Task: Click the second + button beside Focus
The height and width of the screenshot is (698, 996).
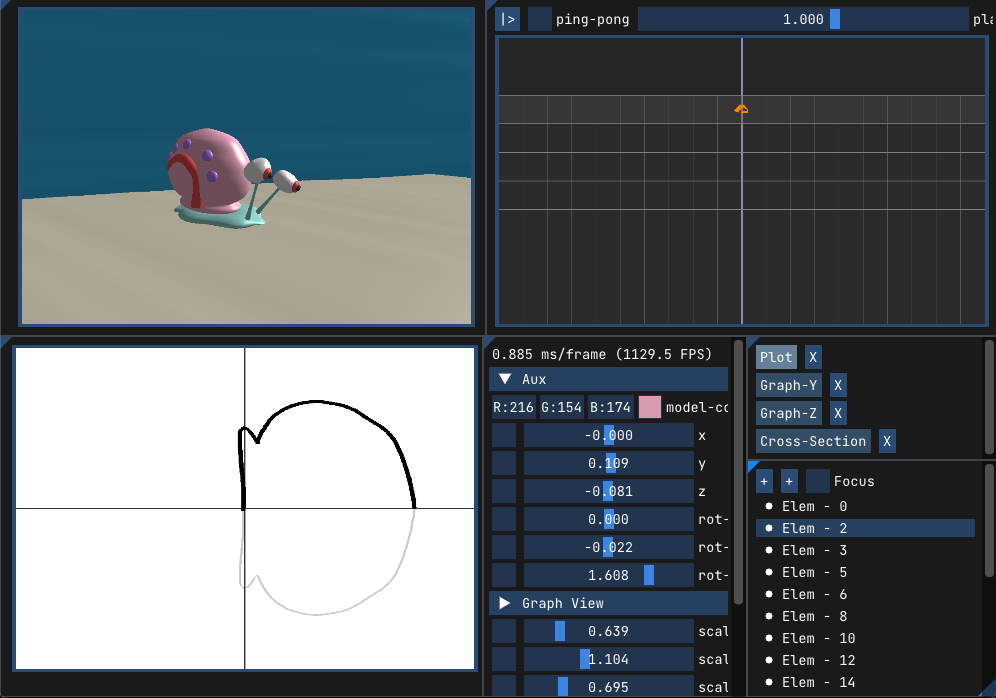Action: click(789, 481)
